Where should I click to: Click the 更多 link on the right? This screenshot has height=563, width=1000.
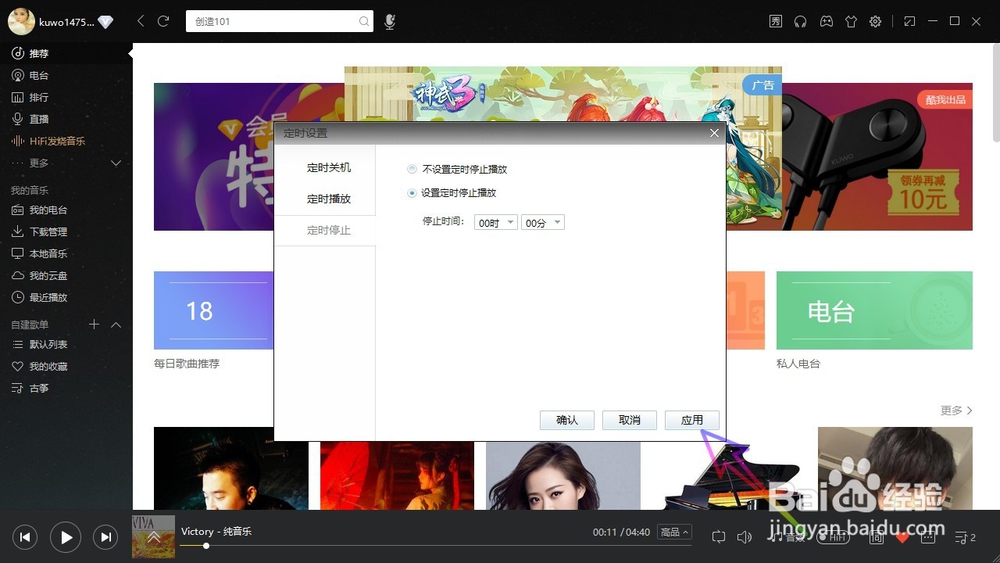pos(956,411)
